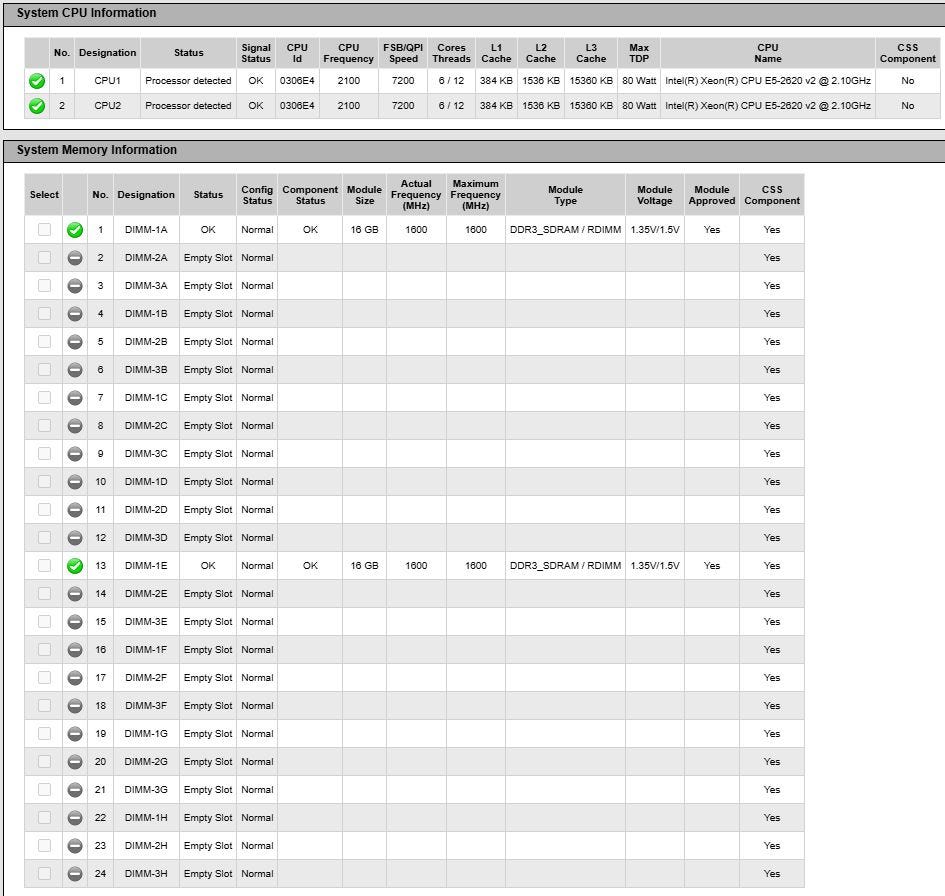Click the Module Type column header

coord(565,195)
